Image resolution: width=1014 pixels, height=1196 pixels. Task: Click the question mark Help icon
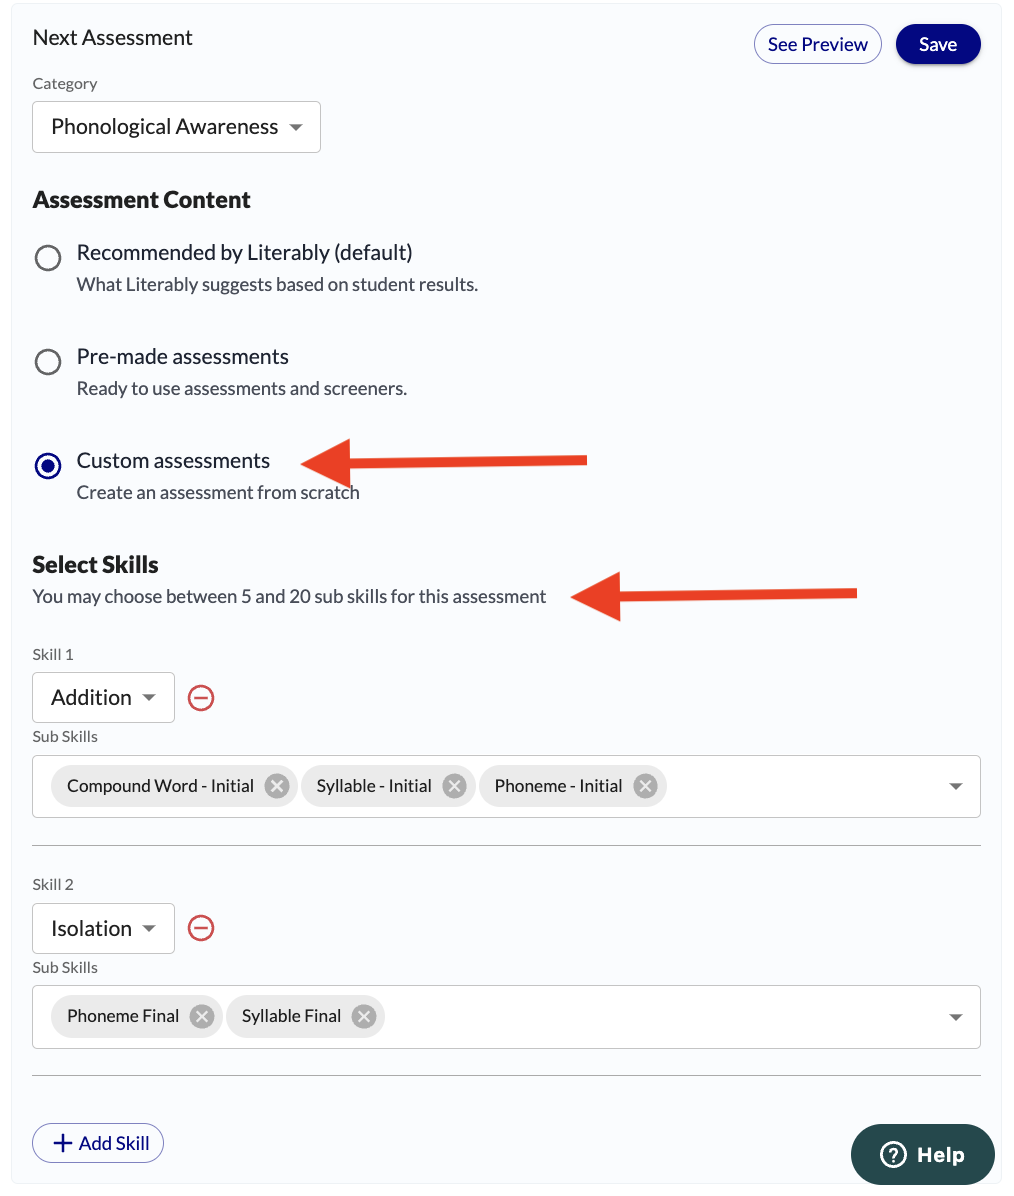[893, 1155]
